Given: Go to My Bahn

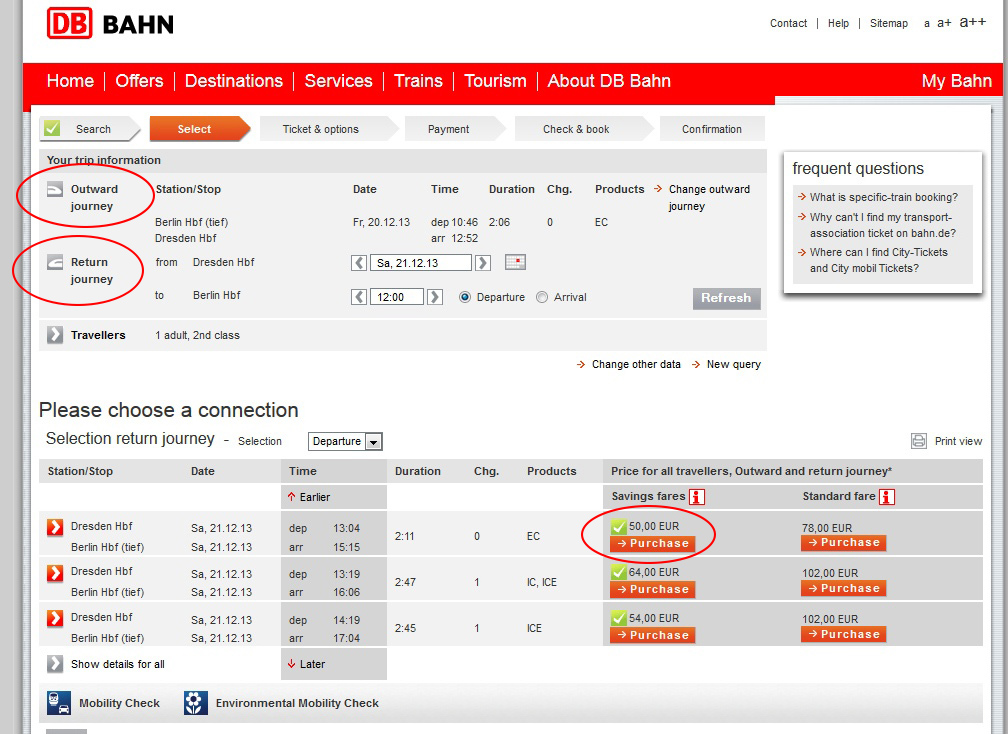Looking at the screenshot, I should coord(957,81).
